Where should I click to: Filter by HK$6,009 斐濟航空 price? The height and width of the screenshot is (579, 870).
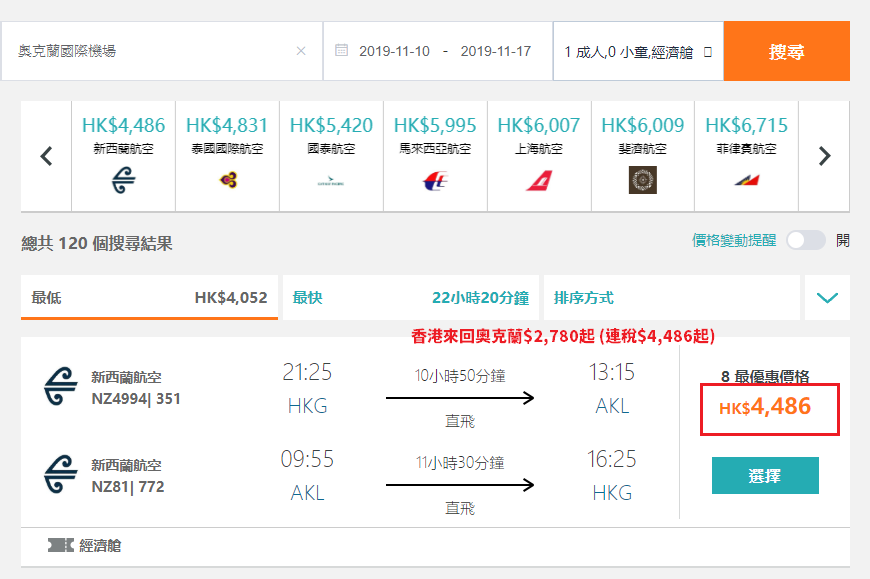point(643,125)
